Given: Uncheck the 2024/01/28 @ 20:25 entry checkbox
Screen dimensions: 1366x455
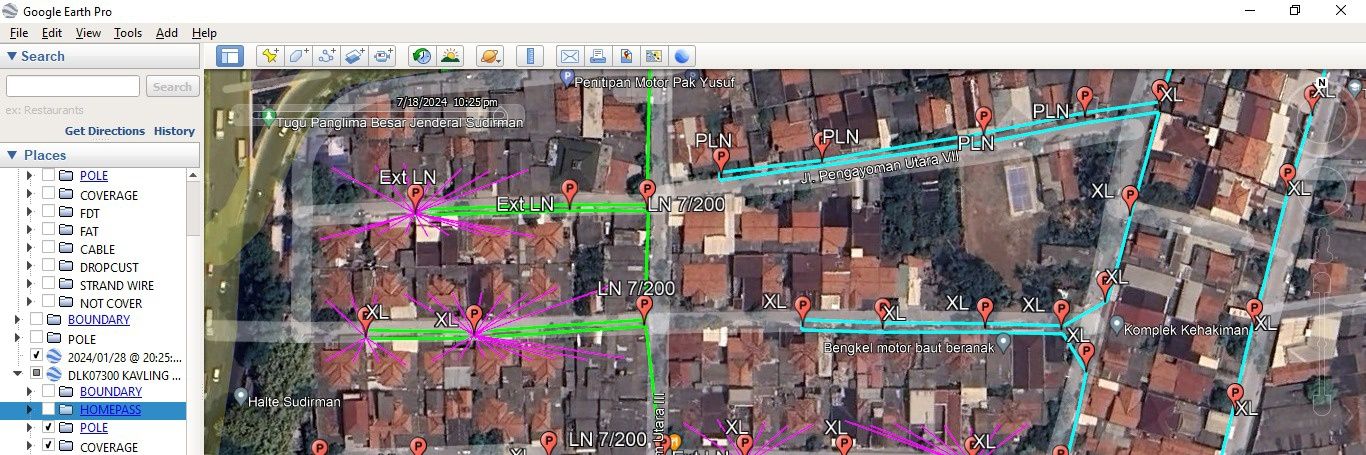Looking at the screenshot, I should click(x=36, y=356).
